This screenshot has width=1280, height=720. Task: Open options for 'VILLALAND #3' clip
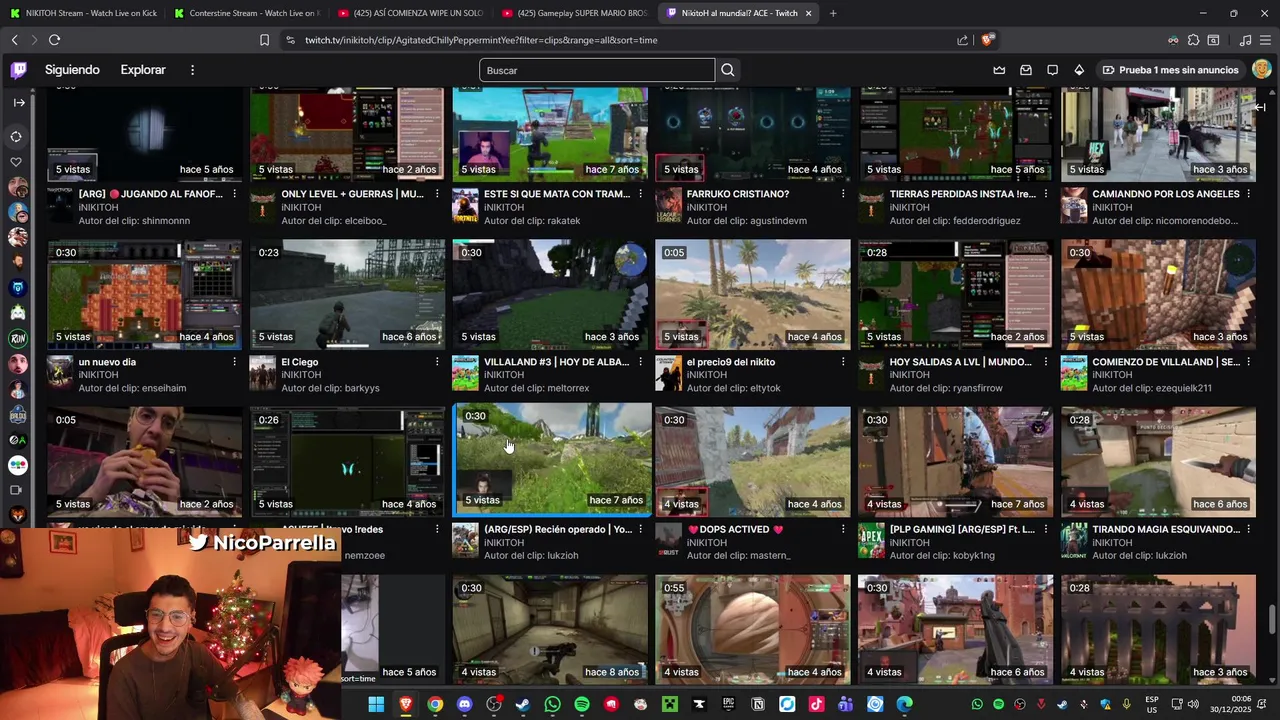tap(640, 362)
